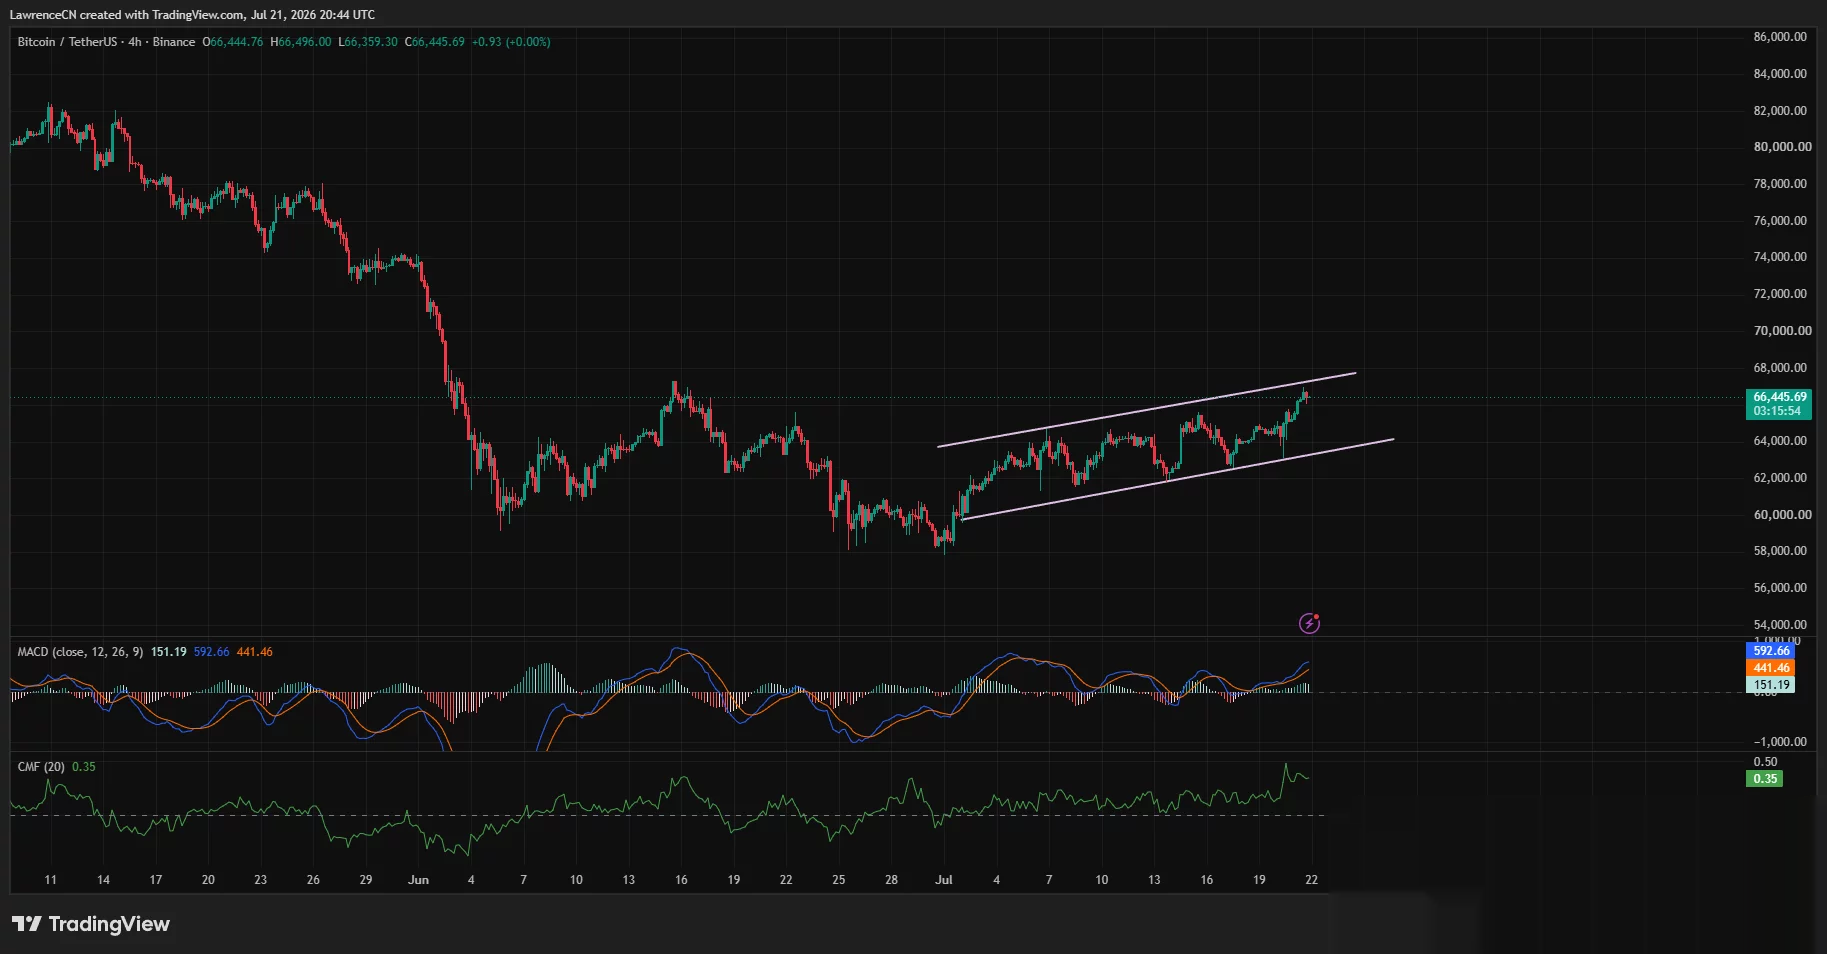This screenshot has width=1827, height=954.
Task: Click the 54,000.00 price axis label
Action: click(1780, 625)
